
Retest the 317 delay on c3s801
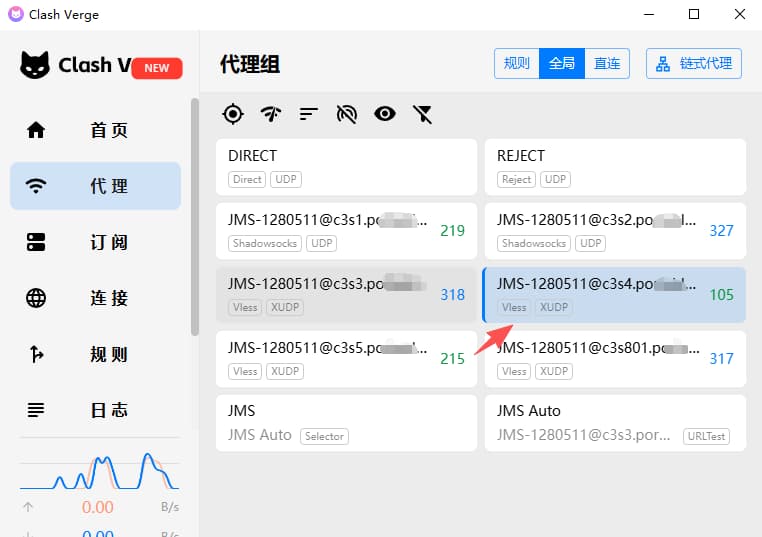[721, 359]
